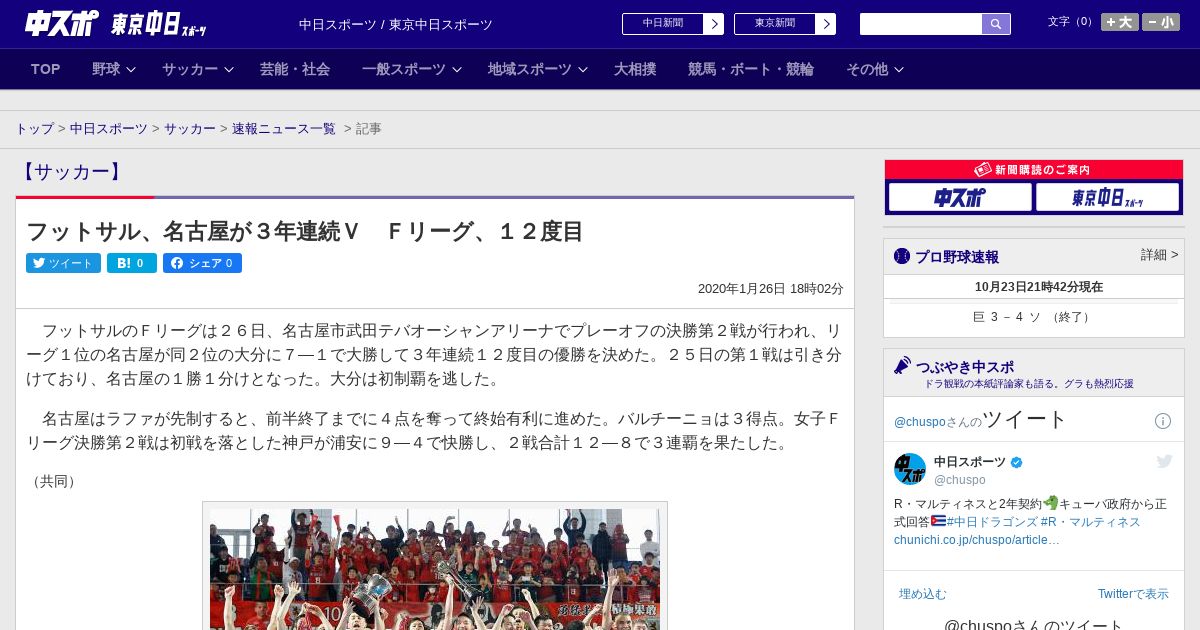Click #中日ドラゴンズ hashtag in tweet
The image size is (1200, 630).
pos(992,522)
